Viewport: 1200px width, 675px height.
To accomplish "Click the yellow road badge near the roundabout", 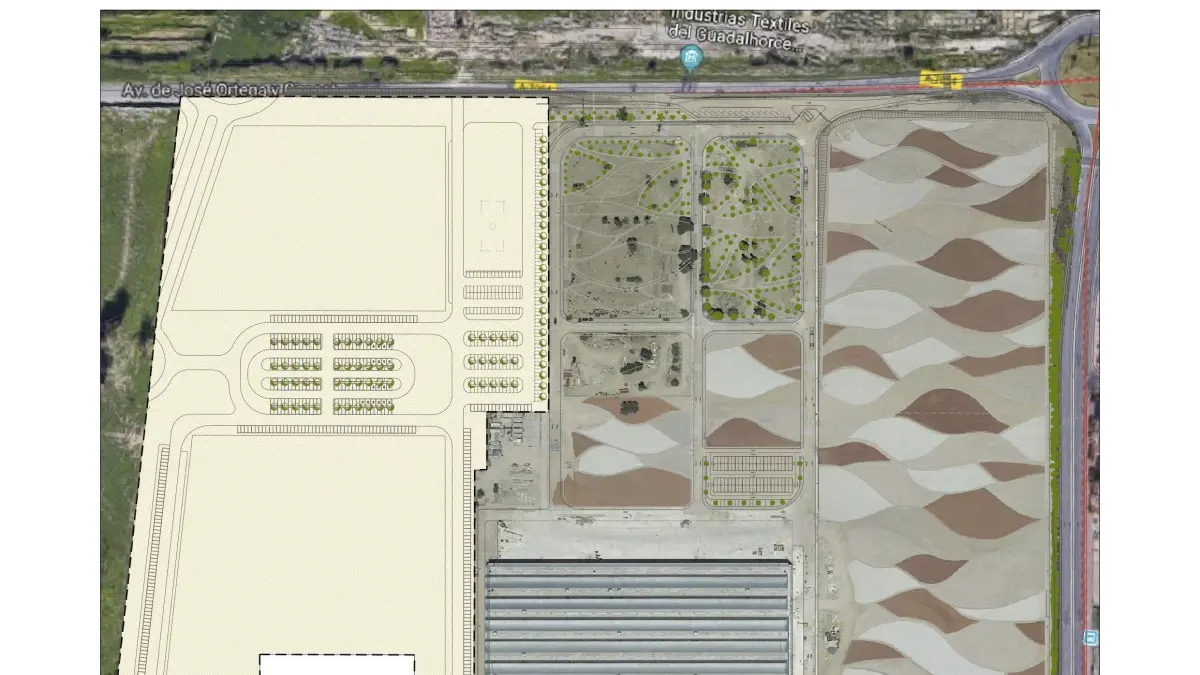I will click(x=941, y=81).
